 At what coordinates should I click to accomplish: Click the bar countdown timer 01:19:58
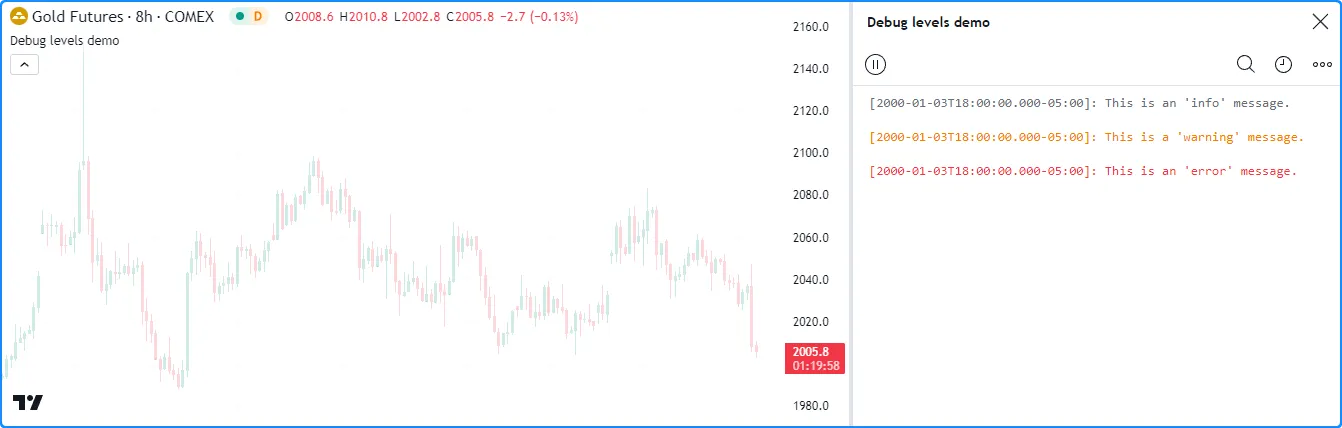pos(816,366)
